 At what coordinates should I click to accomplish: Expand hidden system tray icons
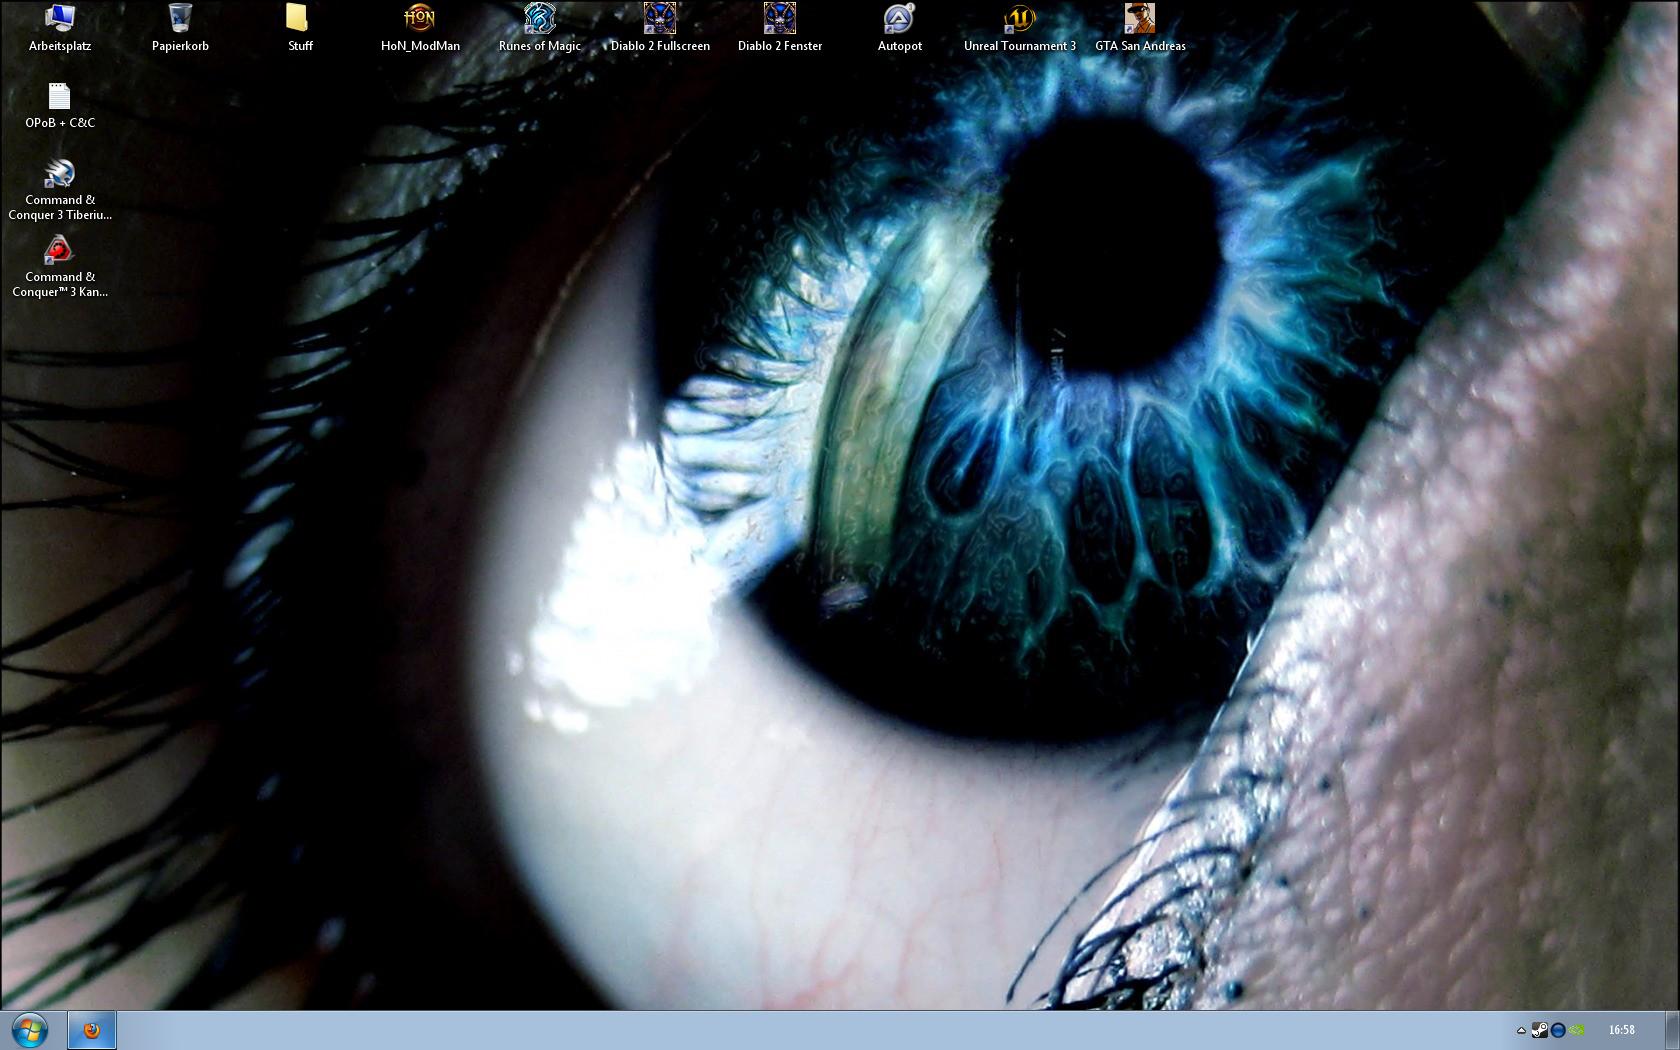(1521, 1030)
